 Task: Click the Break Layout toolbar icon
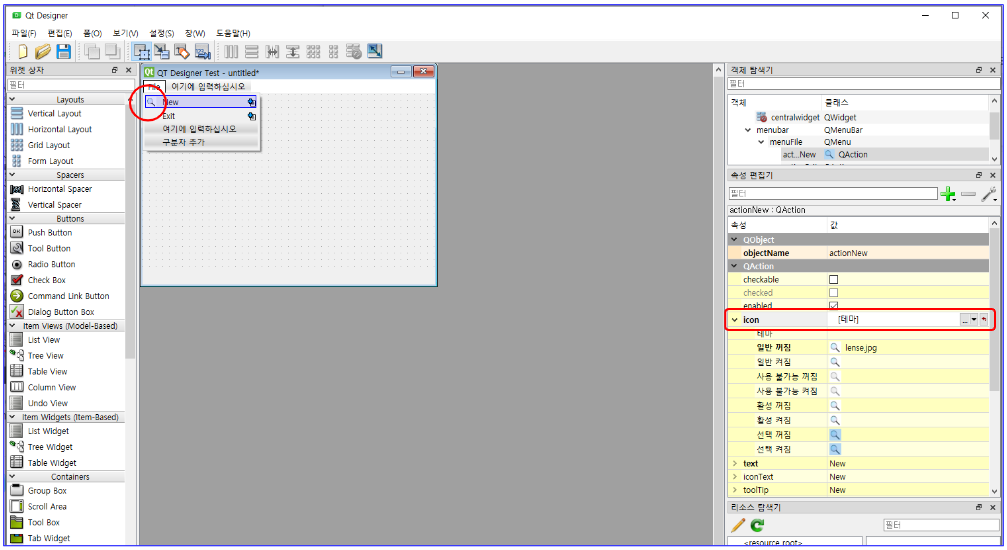(x=353, y=51)
